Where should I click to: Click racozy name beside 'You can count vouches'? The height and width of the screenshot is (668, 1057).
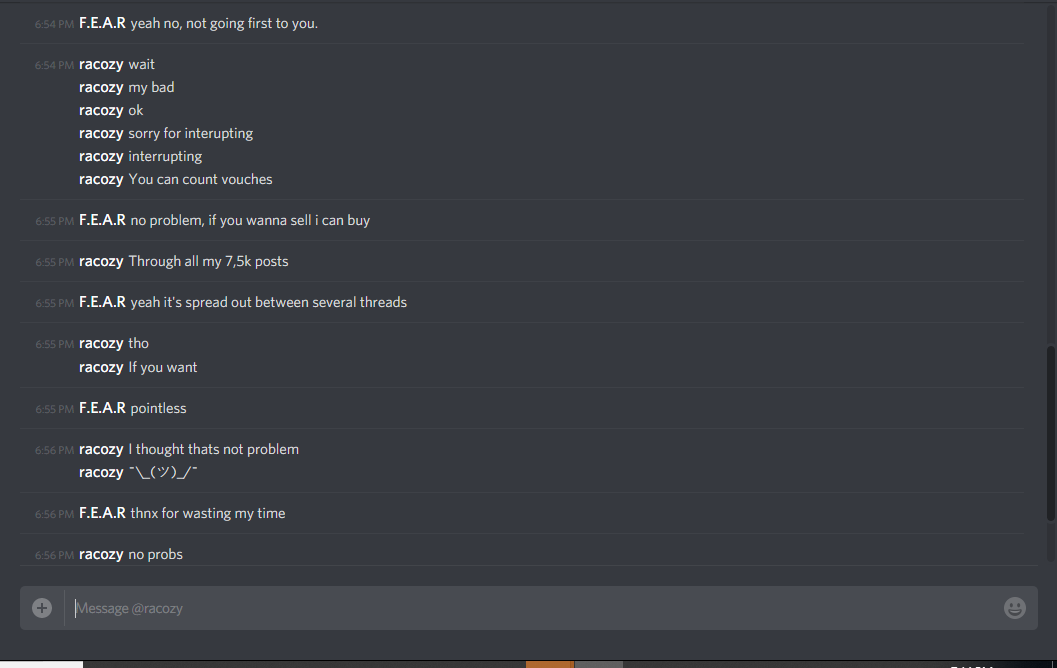[101, 179]
